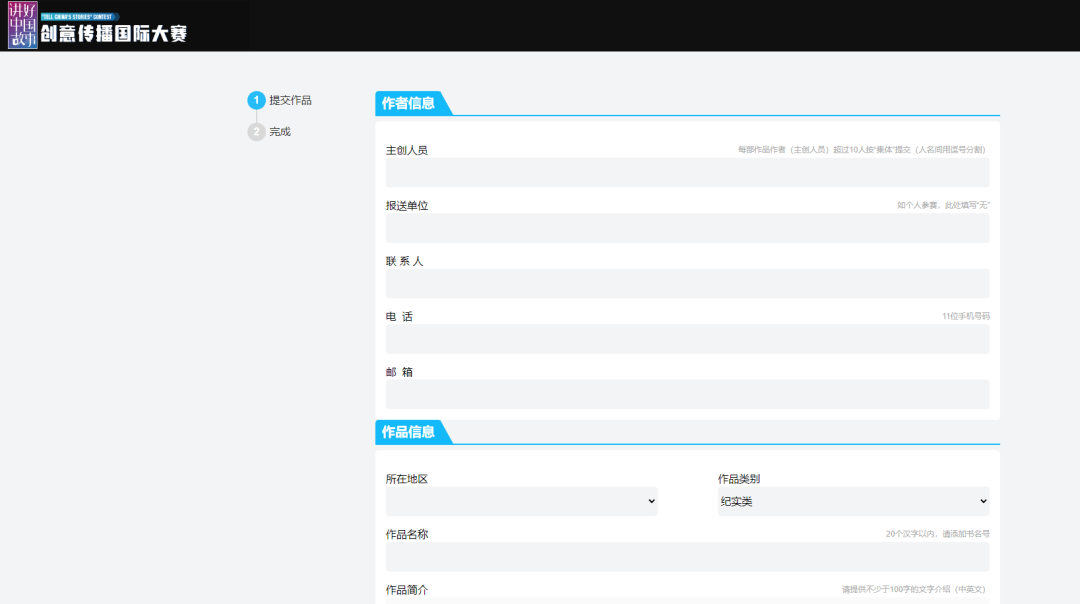This screenshot has width=1080, height=604.
Task: Click the 作品类别 field label
Action: tap(739, 479)
